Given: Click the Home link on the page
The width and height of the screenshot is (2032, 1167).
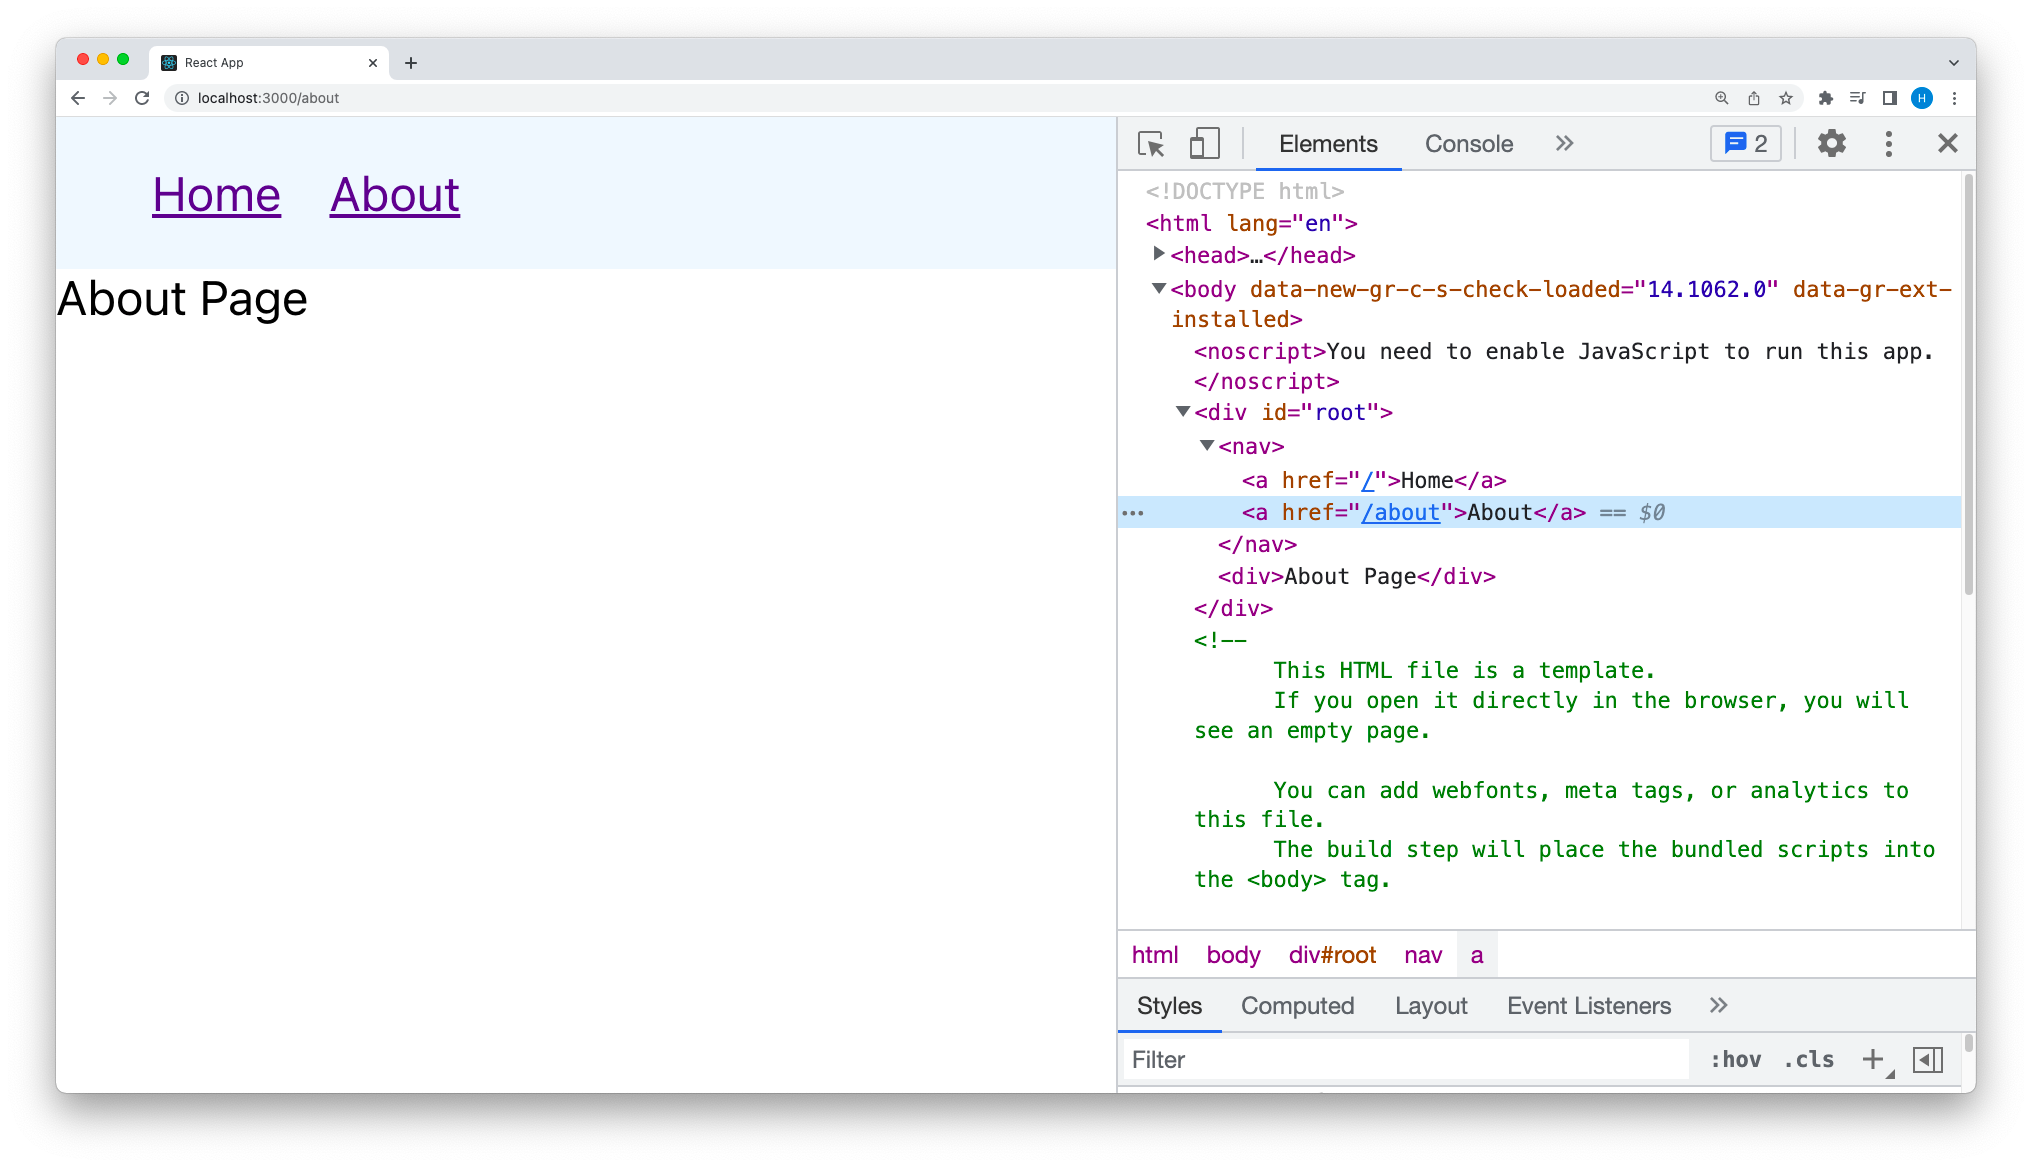Looking at the screenshot, I should pos(216,195).
